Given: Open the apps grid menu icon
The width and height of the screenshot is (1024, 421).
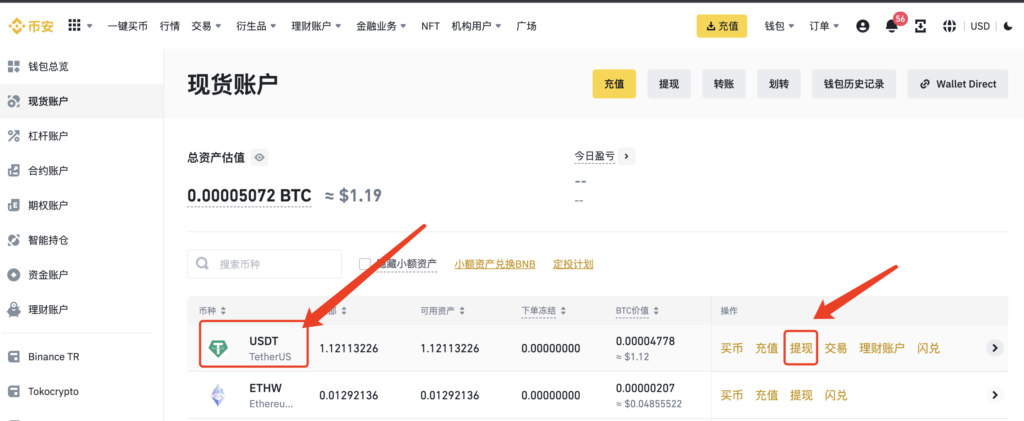Looking at the screenshot, I should coord(74,25).
